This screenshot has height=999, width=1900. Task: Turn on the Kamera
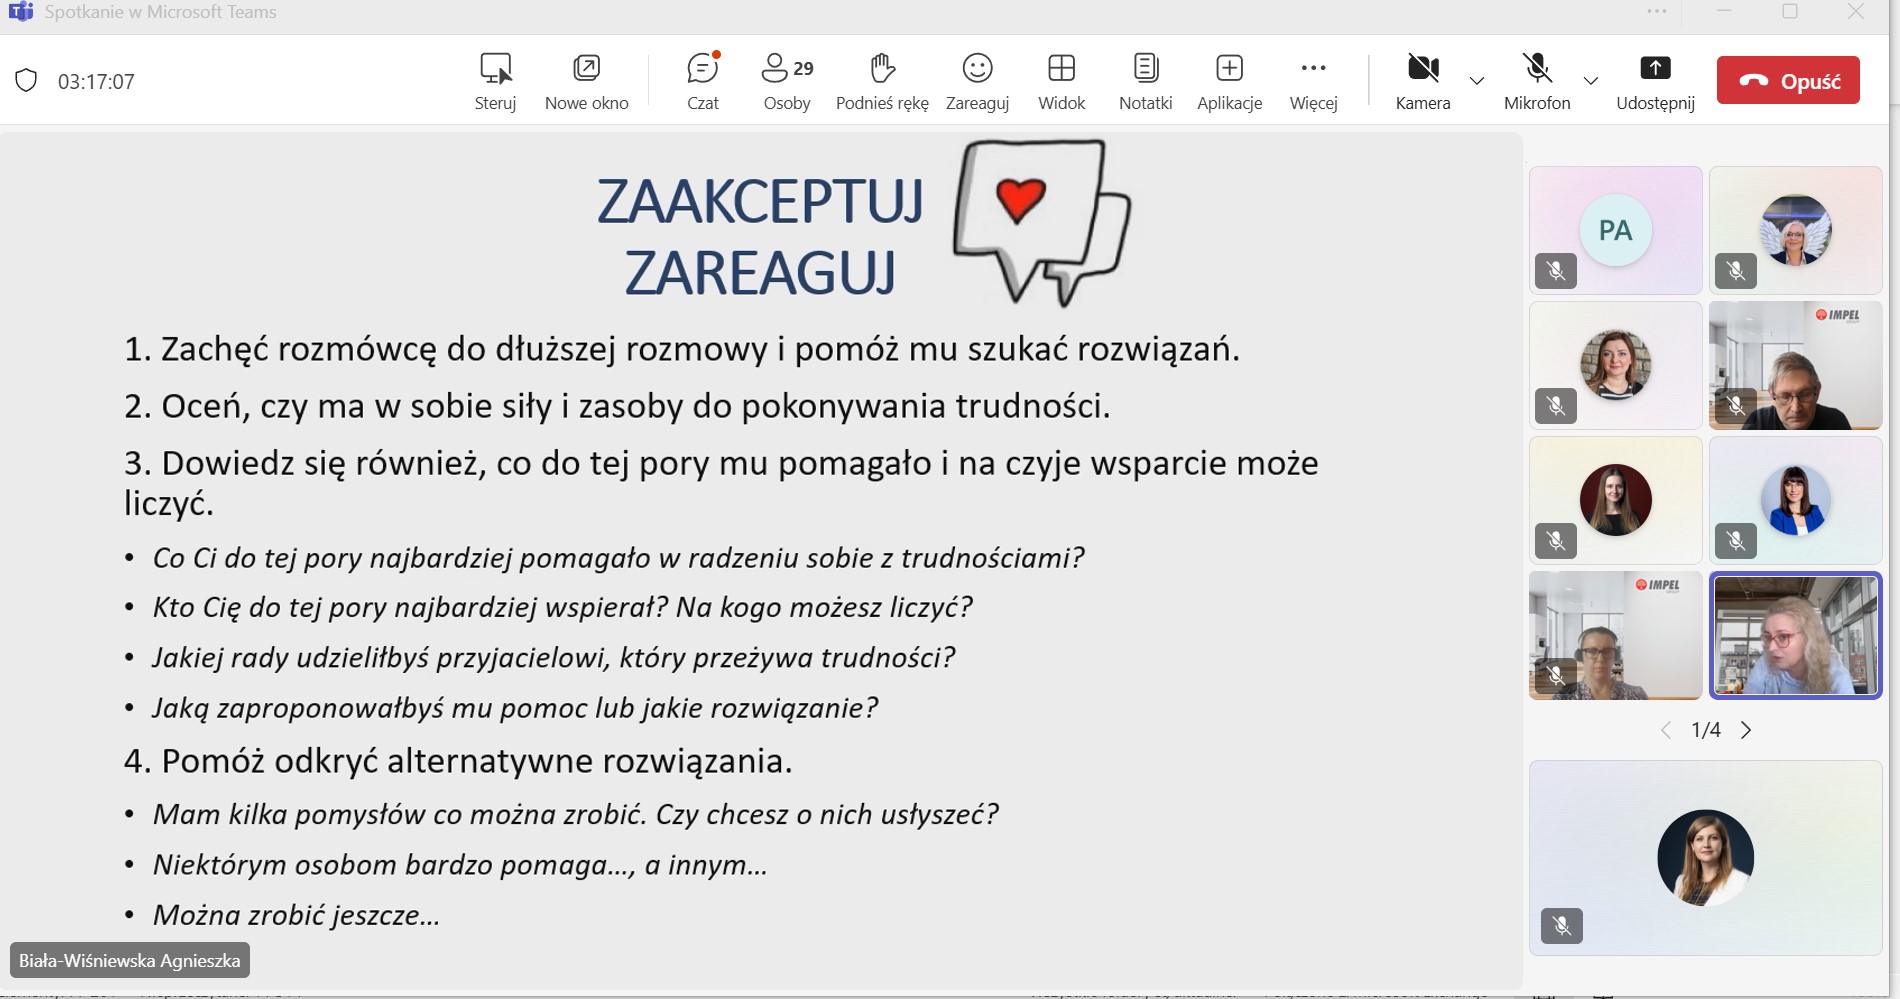point(1422,80)
